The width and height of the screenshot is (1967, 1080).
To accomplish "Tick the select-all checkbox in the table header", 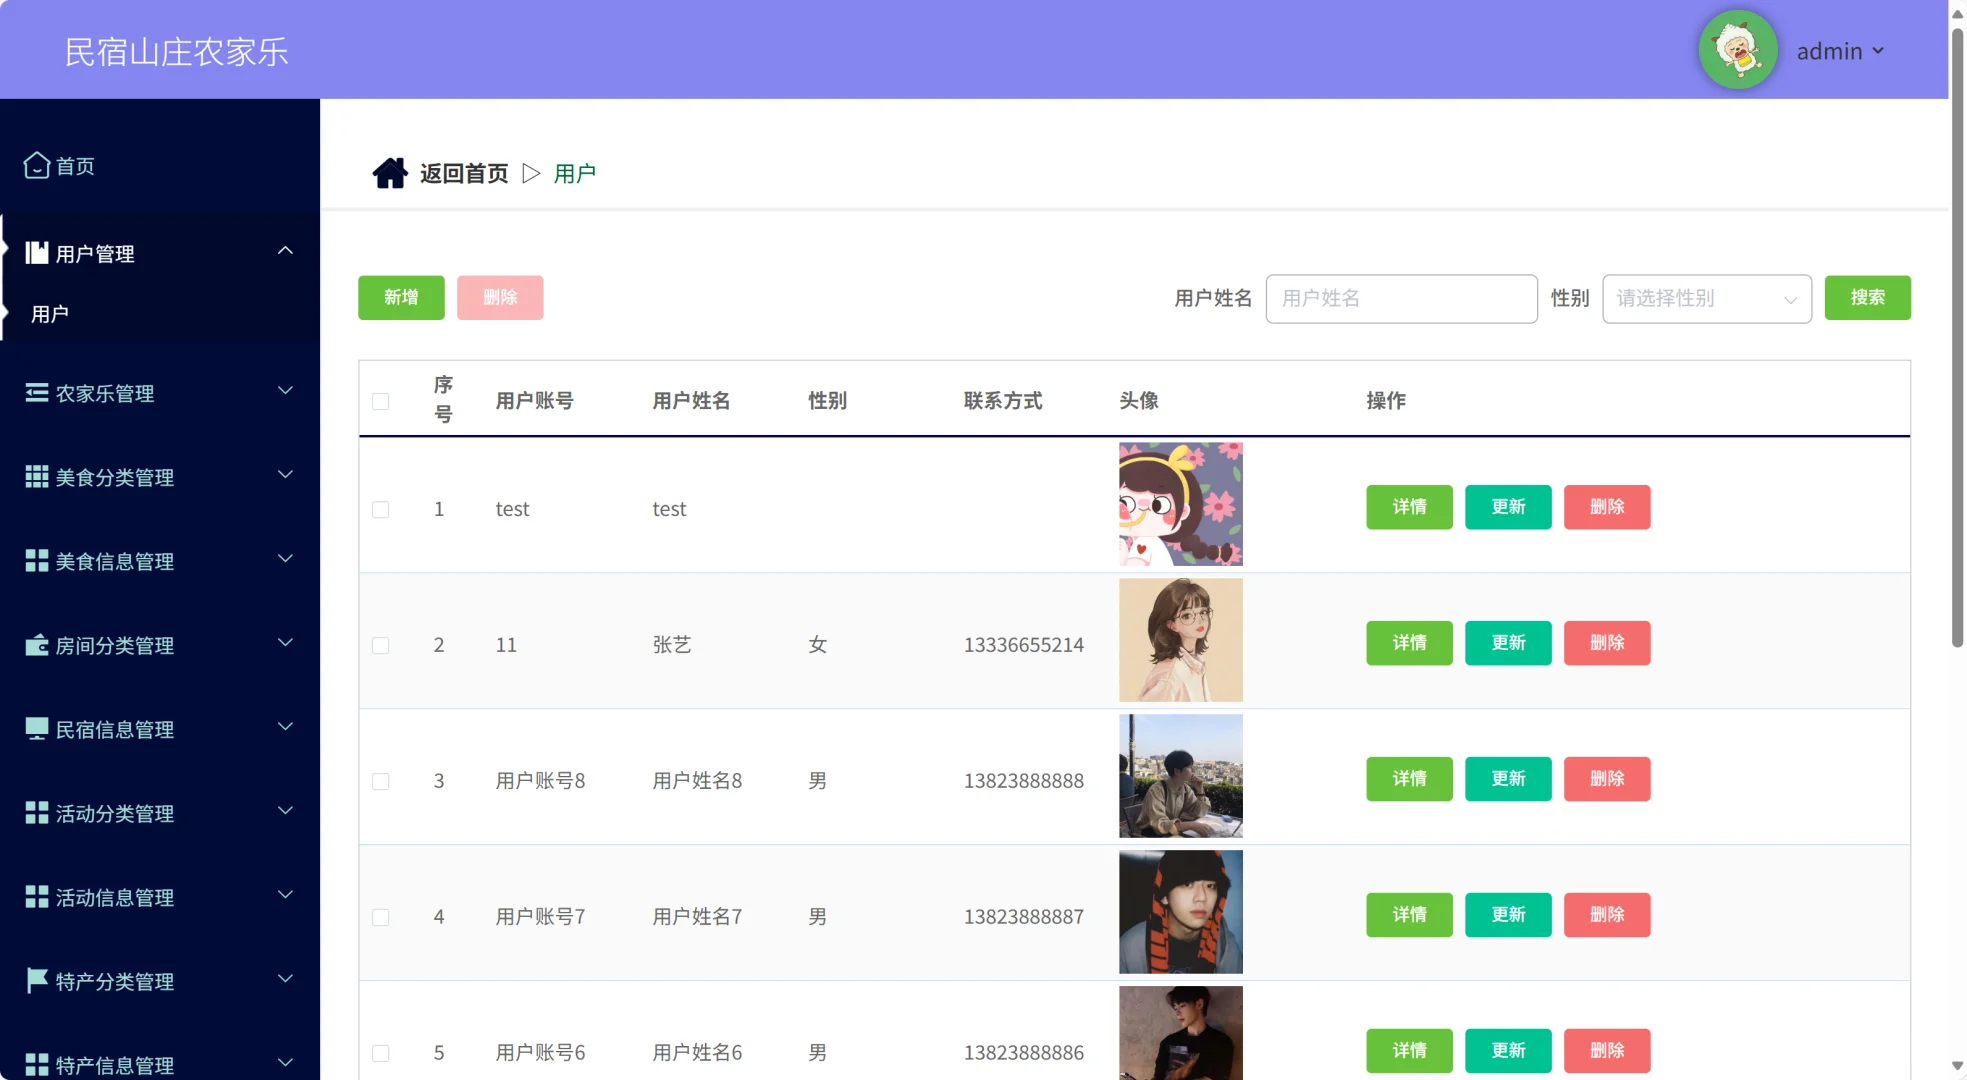I will point(381,401).
